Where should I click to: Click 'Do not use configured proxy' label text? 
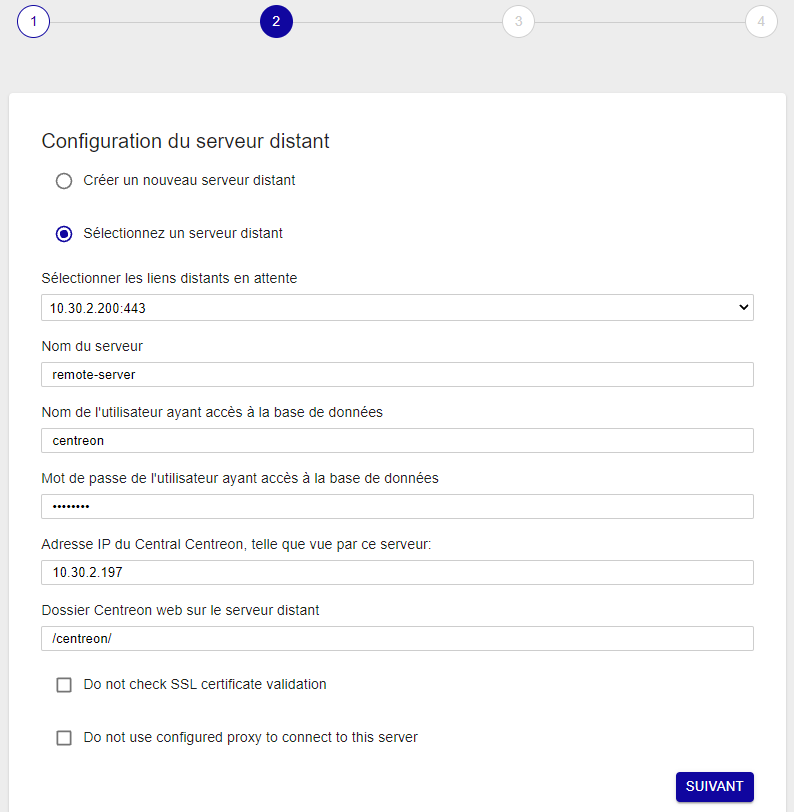(250, 738)
